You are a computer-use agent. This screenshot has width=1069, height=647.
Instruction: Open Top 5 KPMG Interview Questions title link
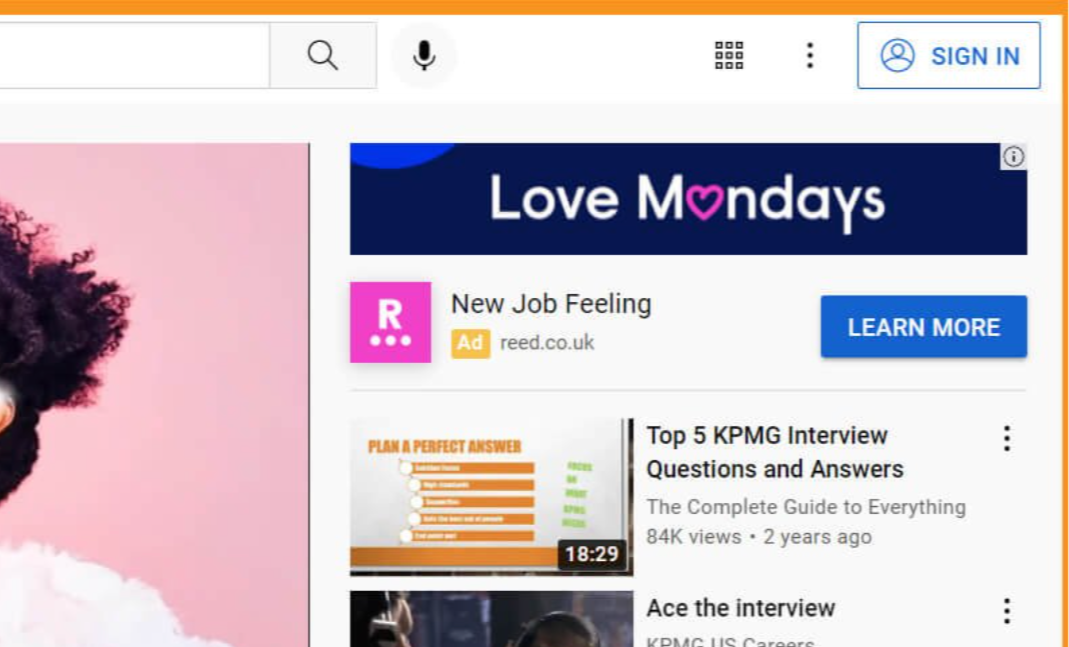[x=775, y=452]
